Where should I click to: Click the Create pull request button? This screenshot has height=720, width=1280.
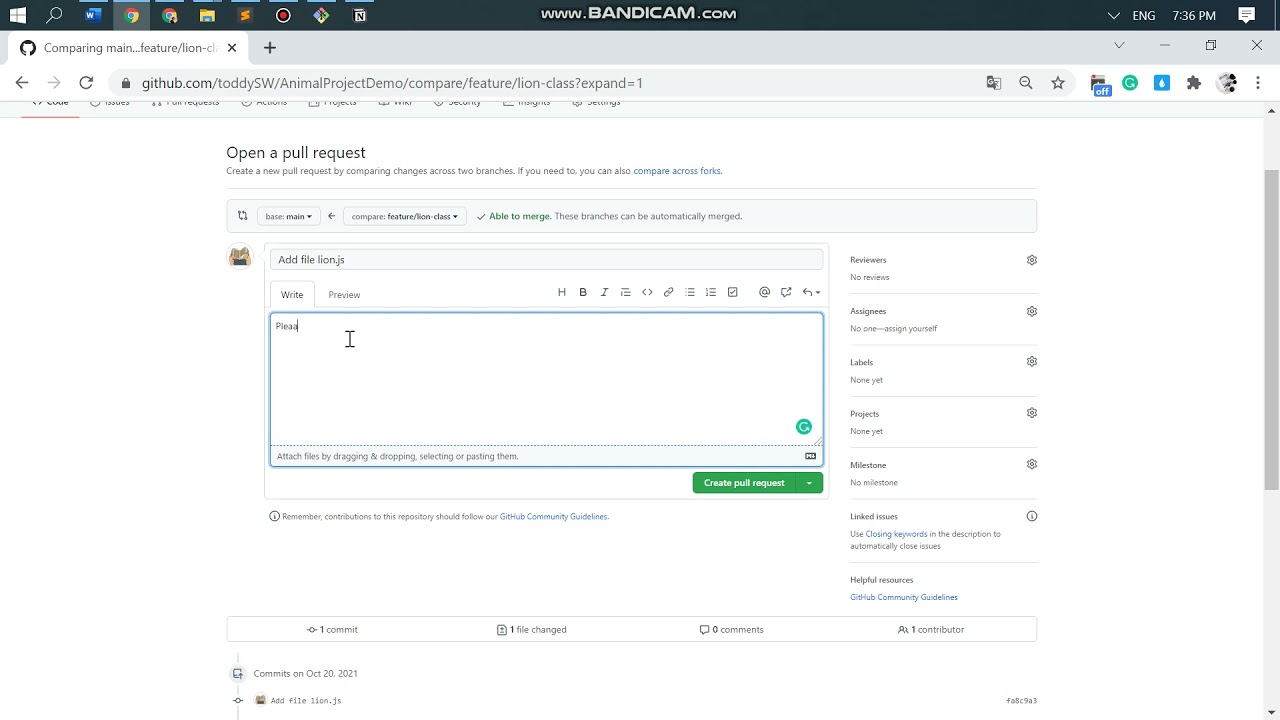[744, 483]
